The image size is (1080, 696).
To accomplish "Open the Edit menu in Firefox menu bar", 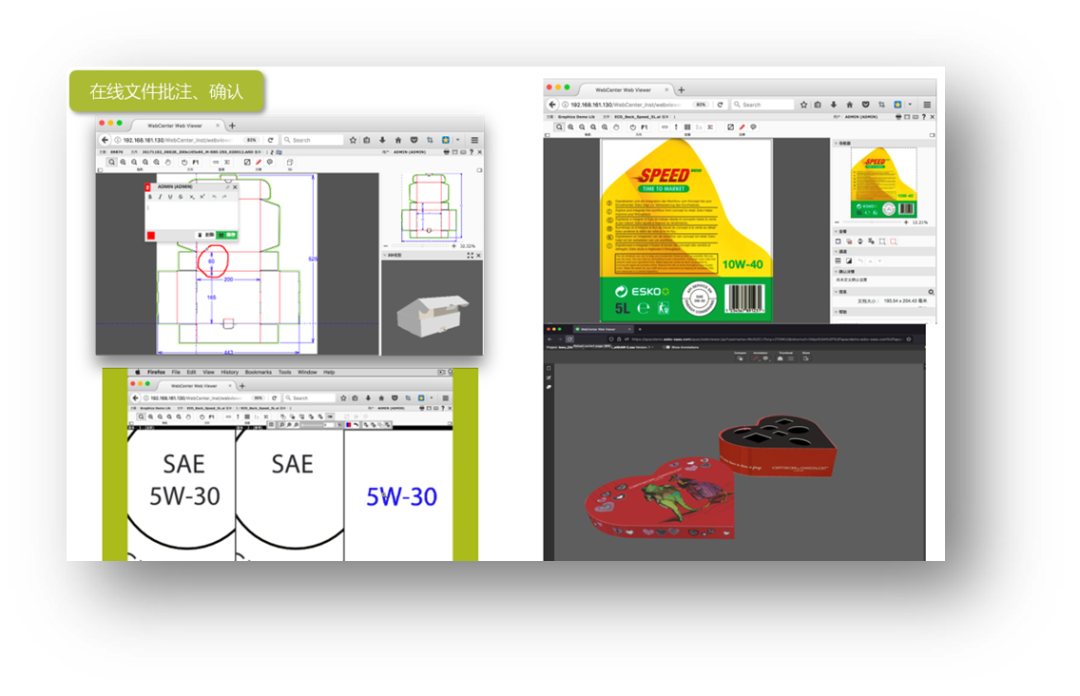I will [191, 372].
